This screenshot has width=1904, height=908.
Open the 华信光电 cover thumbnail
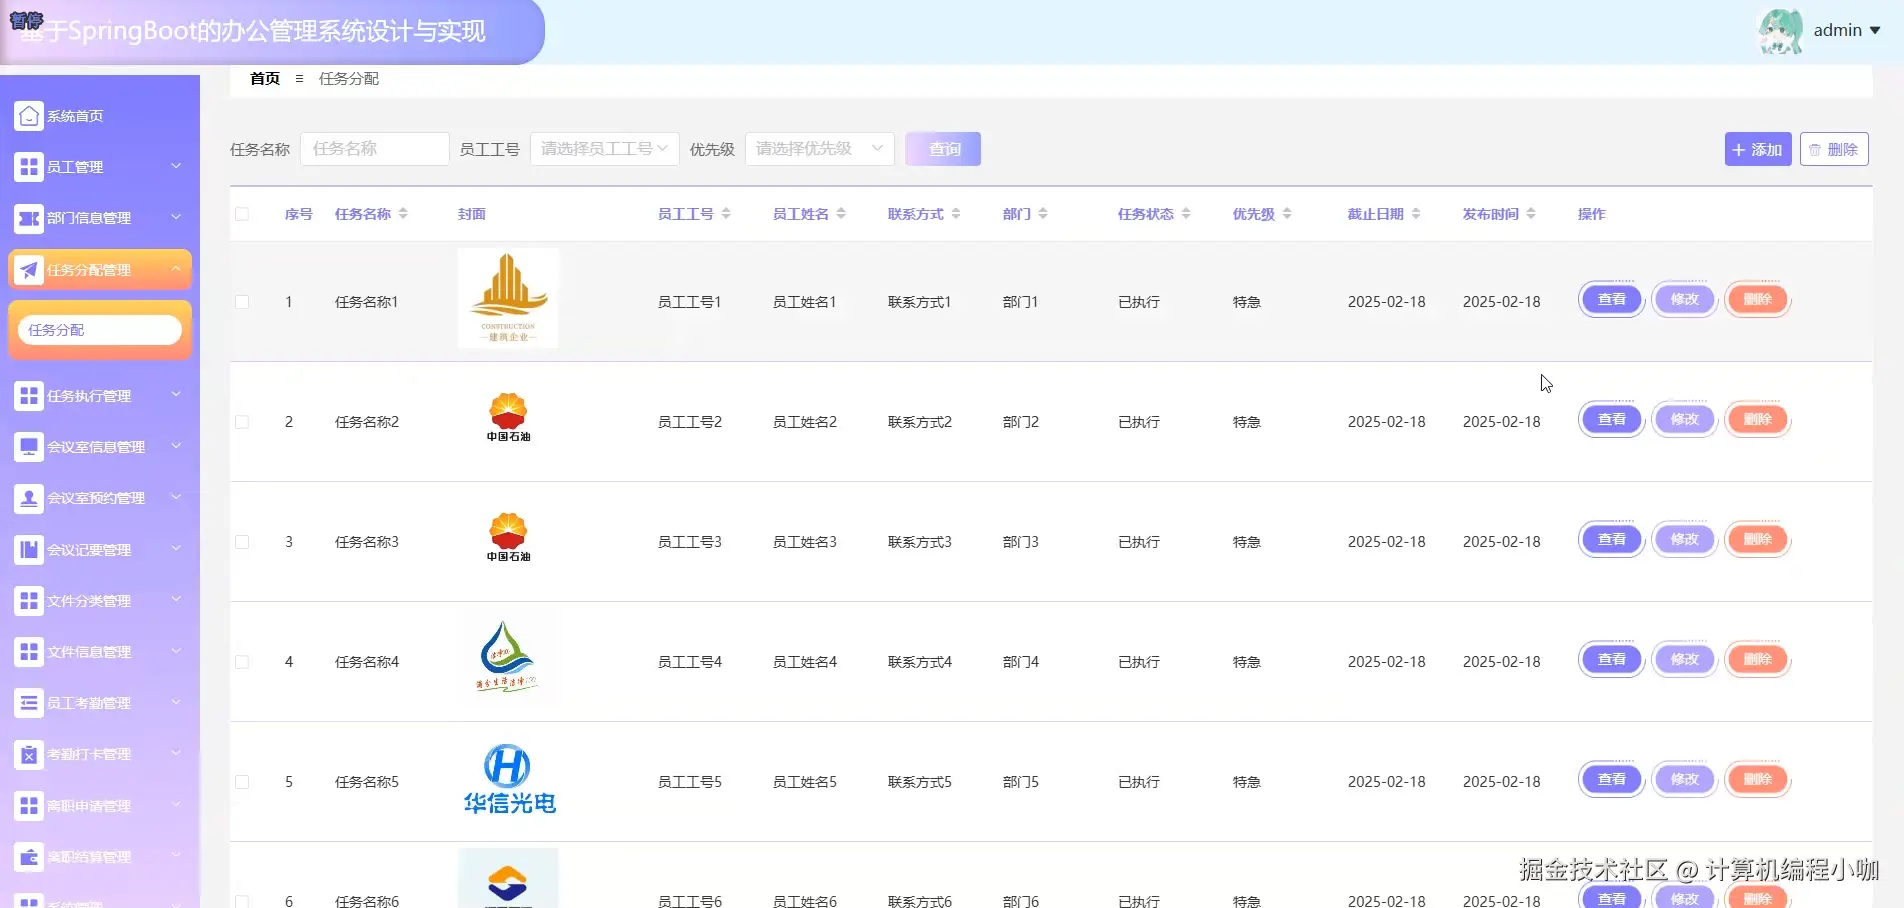point(509,780)
